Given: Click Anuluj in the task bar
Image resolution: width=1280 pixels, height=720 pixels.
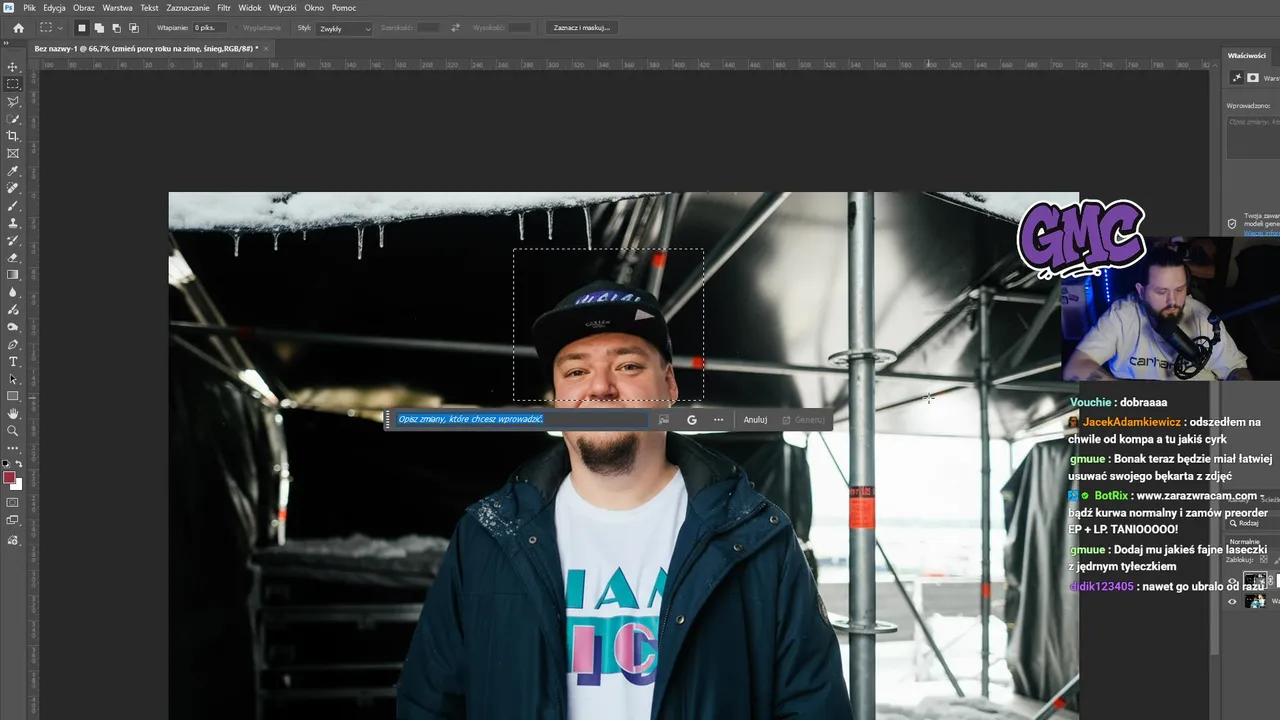Looking at the screenshot, I should coord(755,420).
